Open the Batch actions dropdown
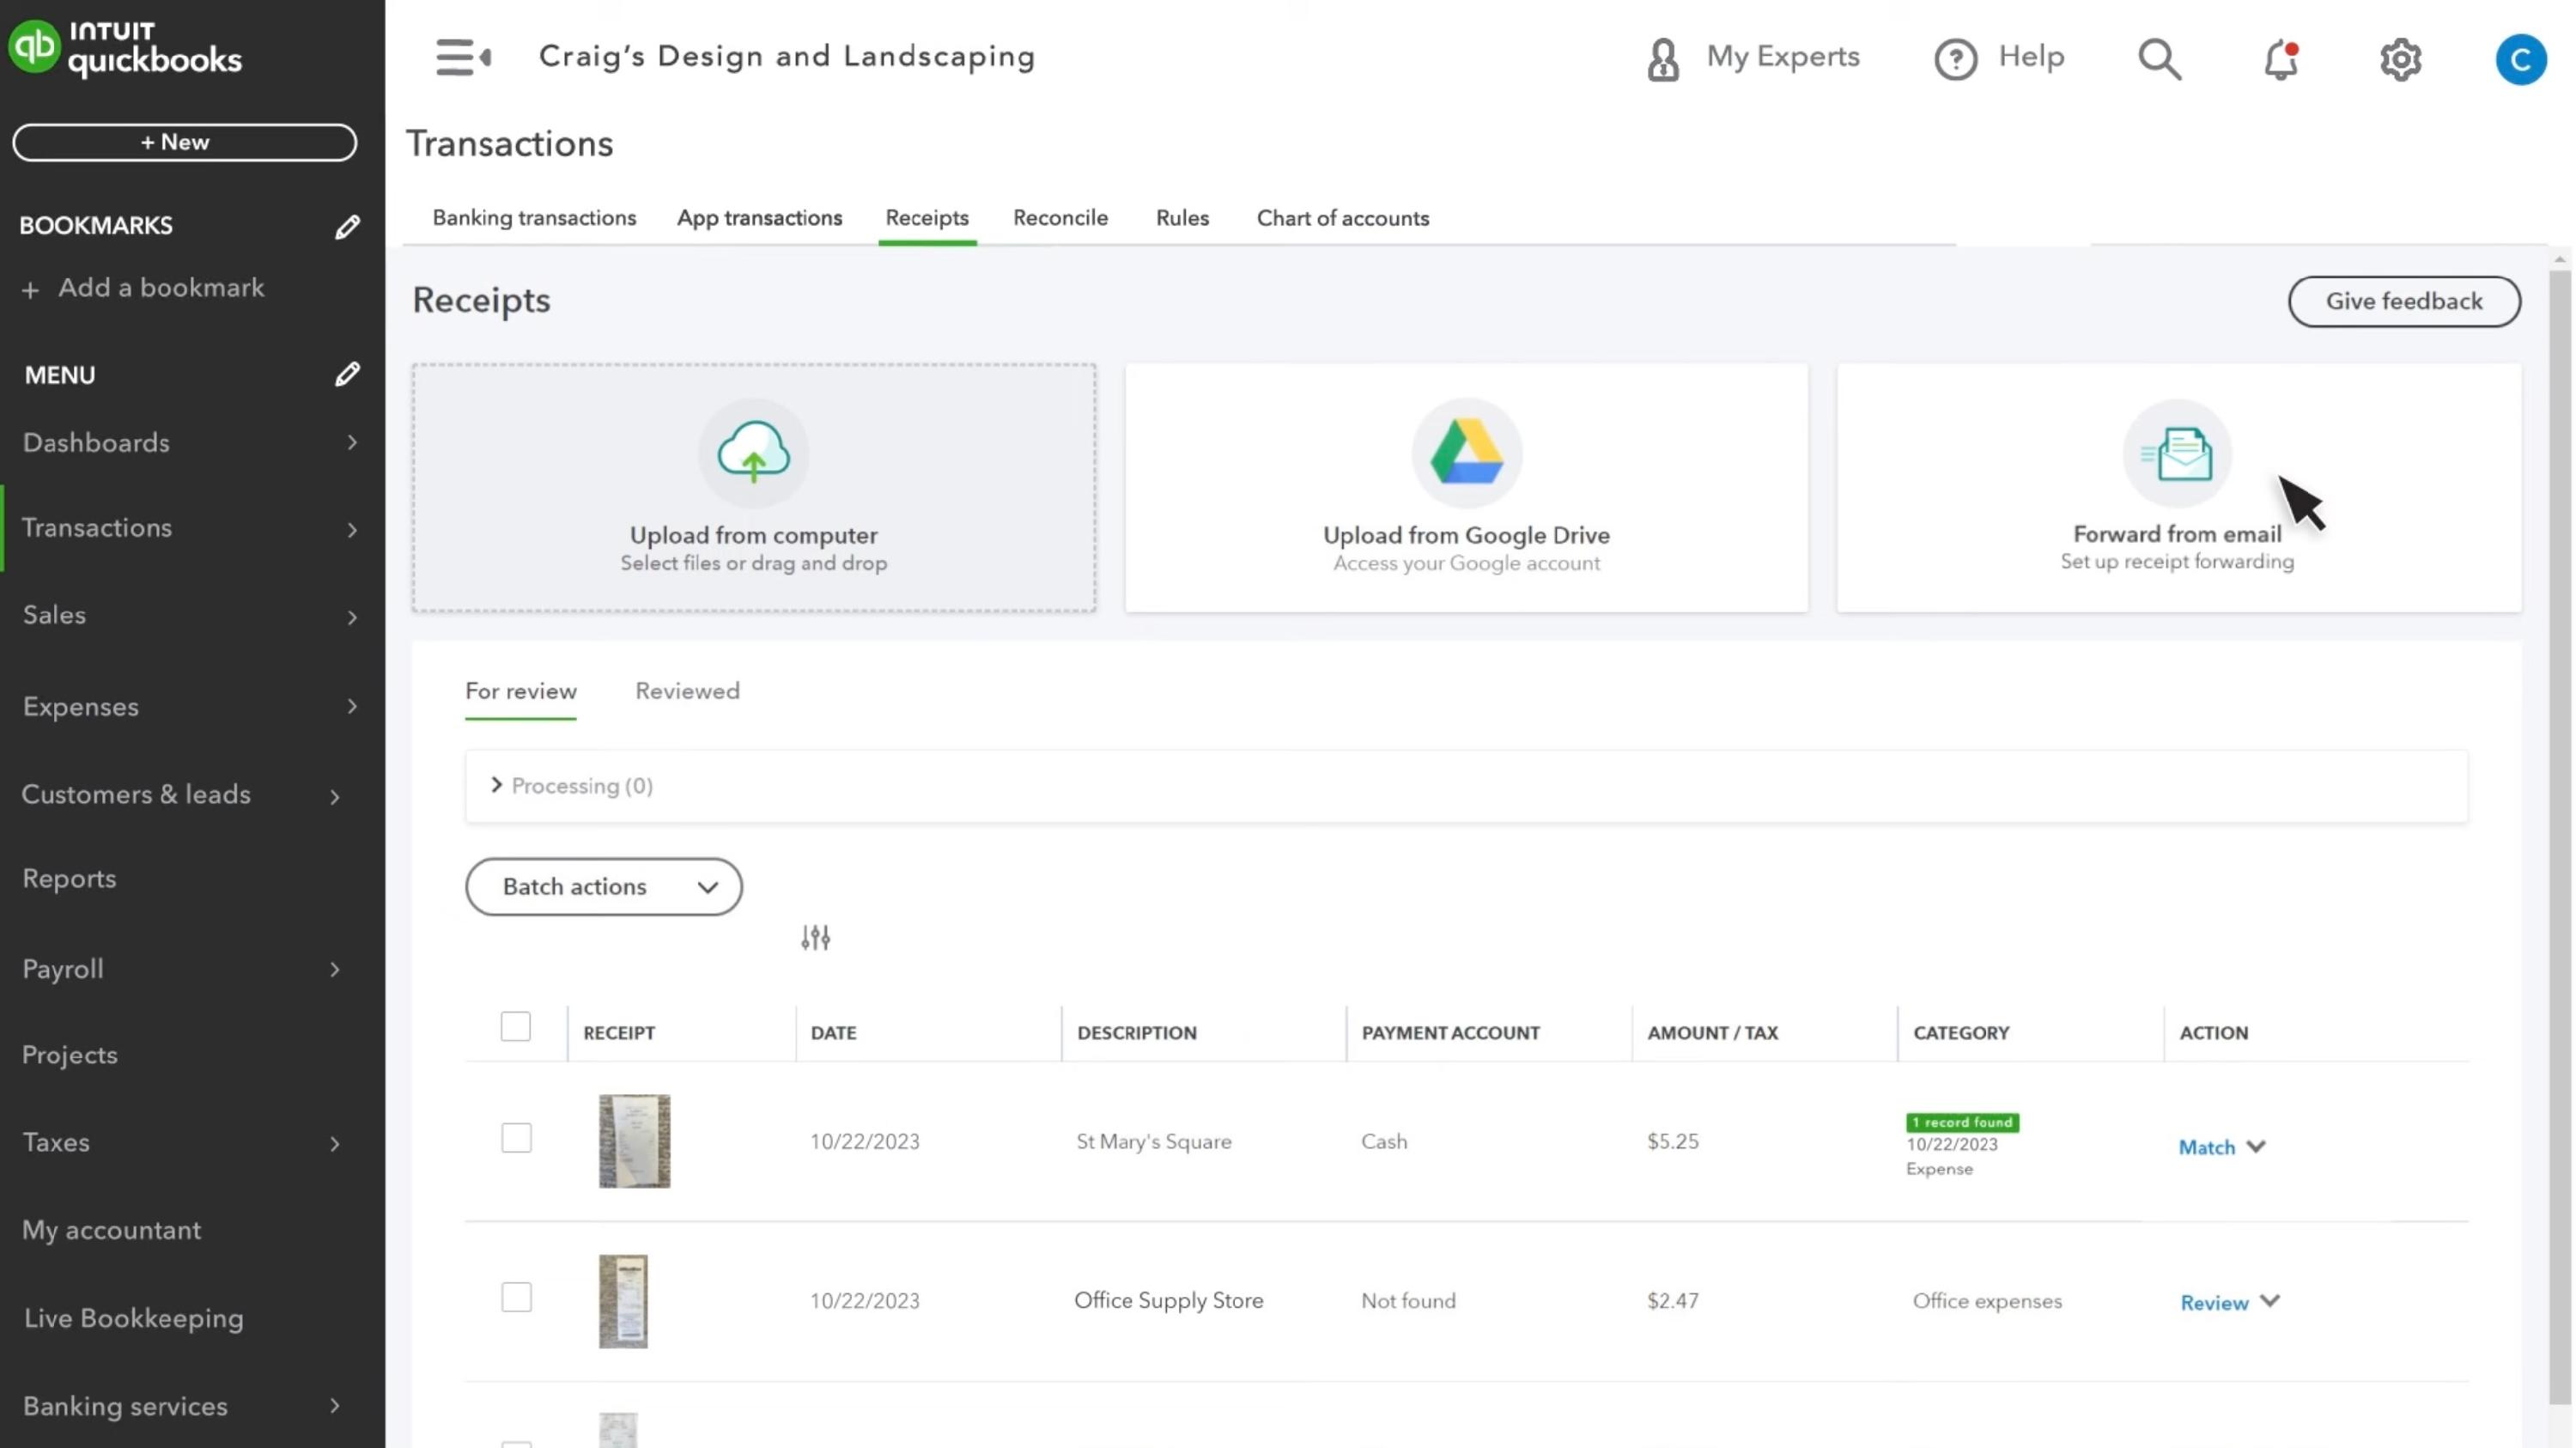2576x1448 pixels. 603,887
